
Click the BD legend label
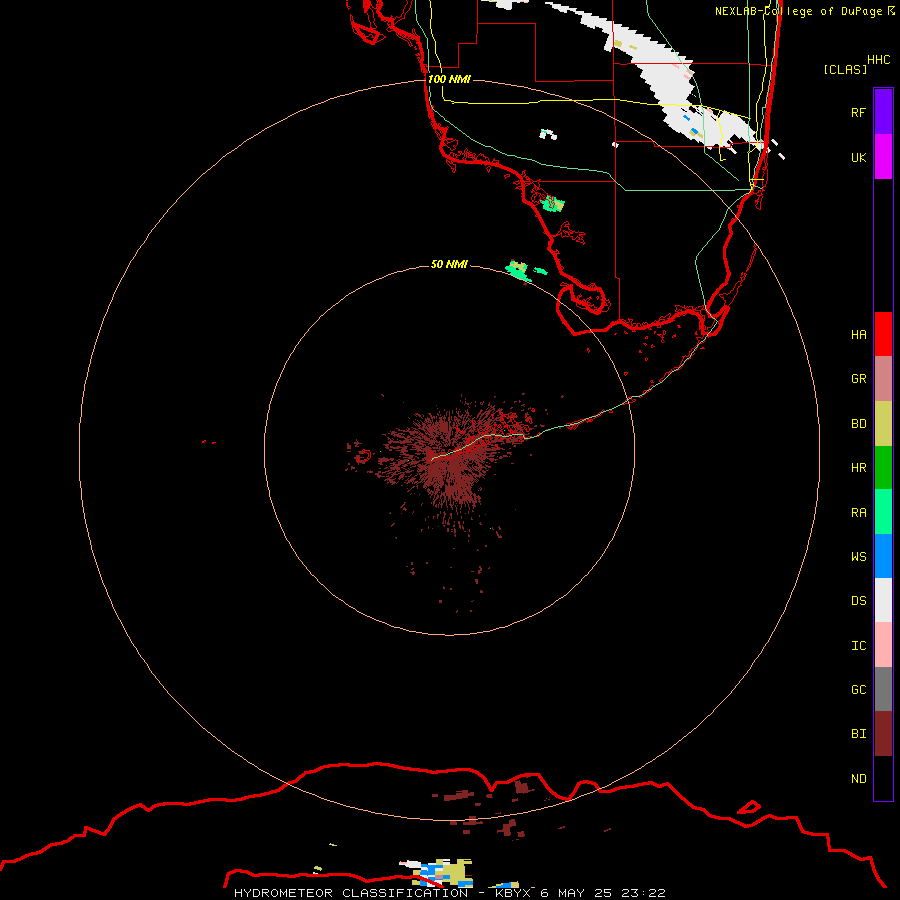tap(858, 424)
